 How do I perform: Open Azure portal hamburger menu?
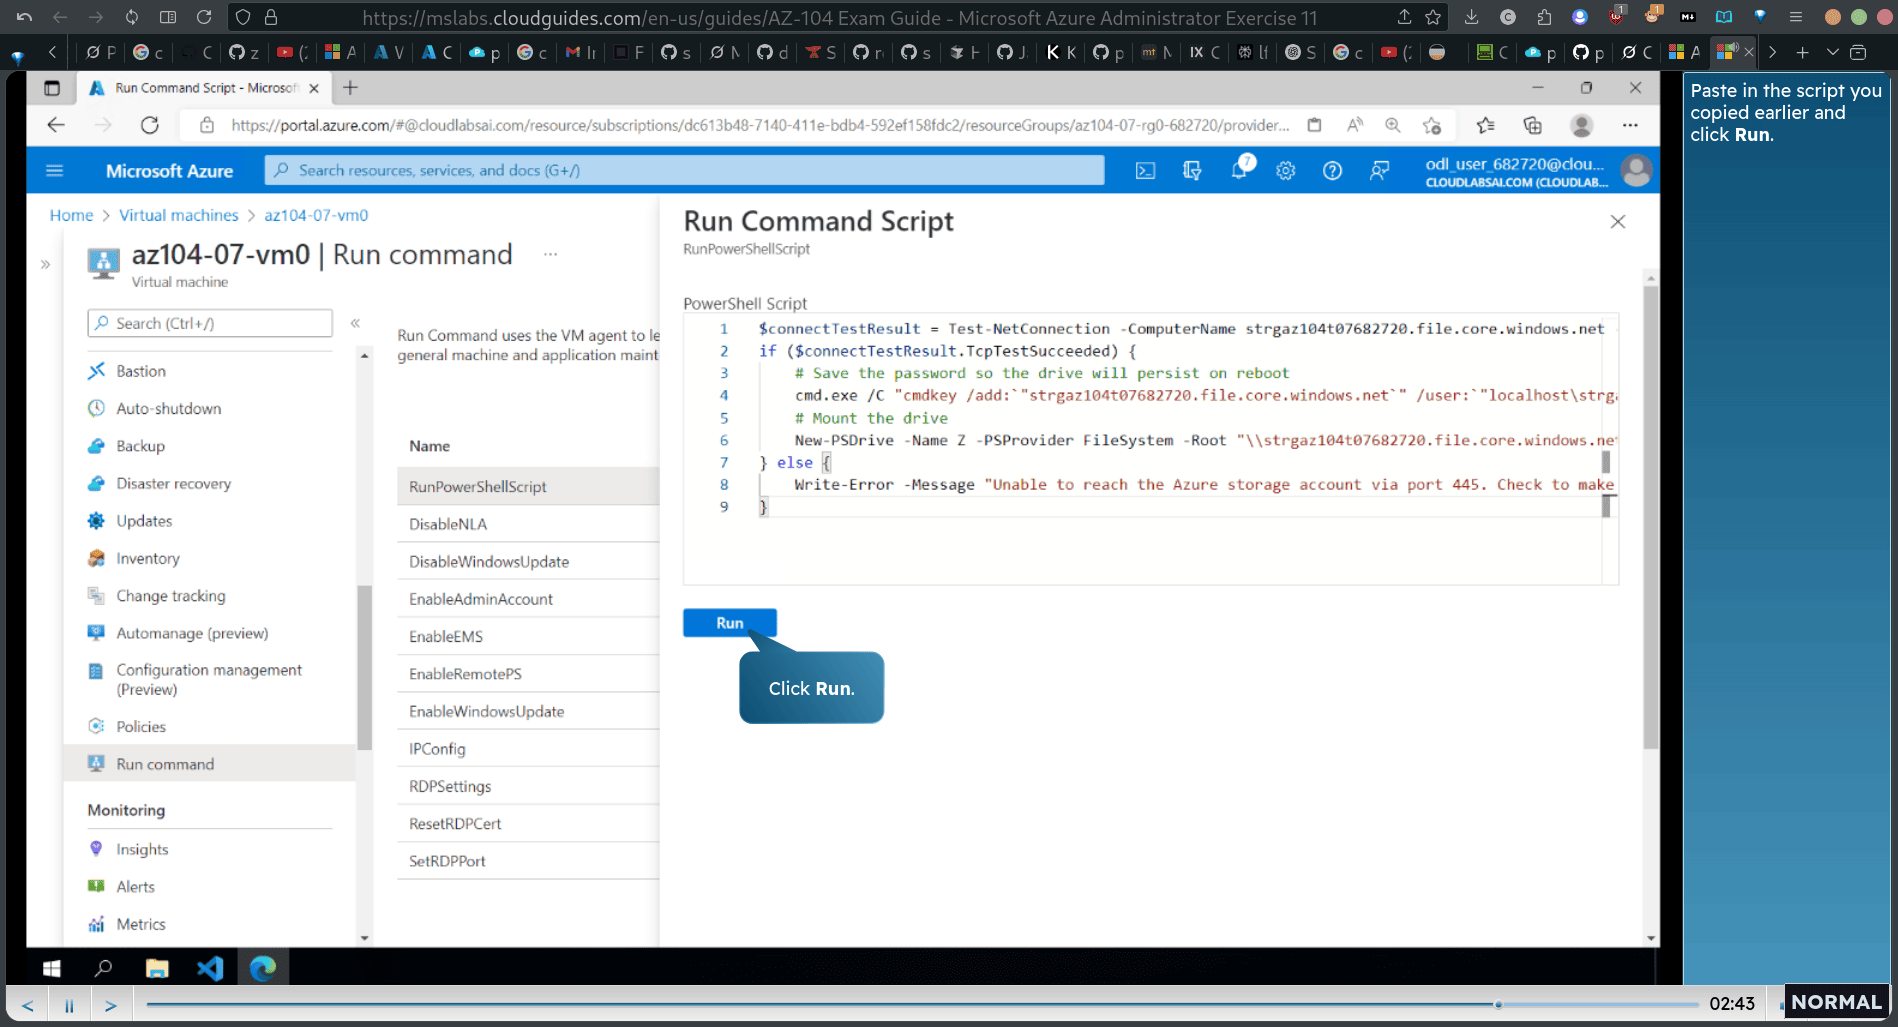[55, 171]
